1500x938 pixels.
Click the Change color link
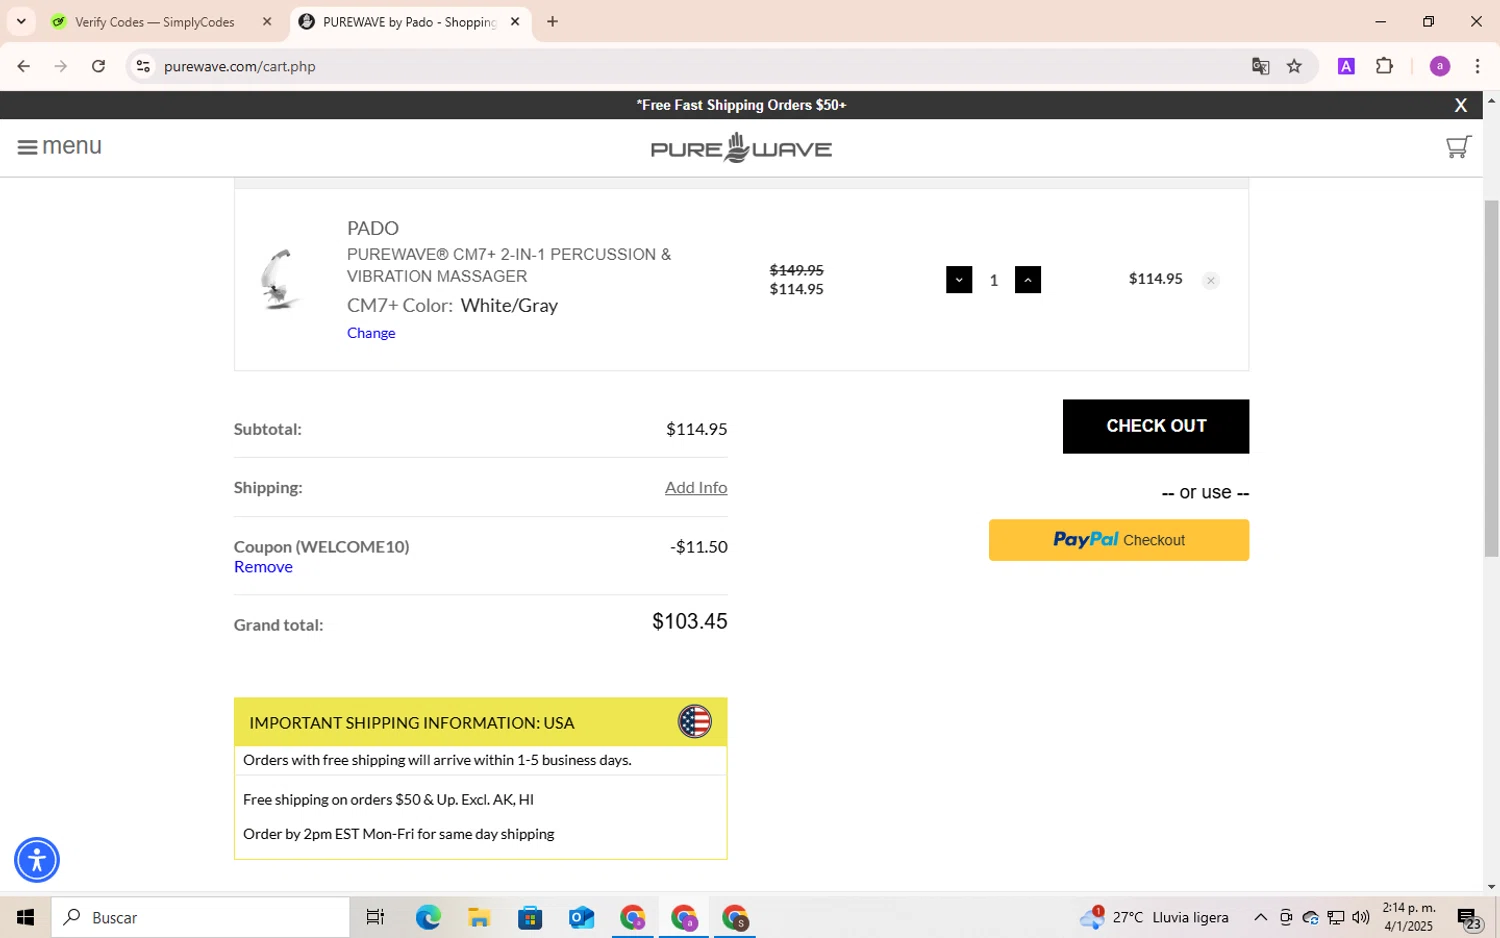[x=371, y=333]
